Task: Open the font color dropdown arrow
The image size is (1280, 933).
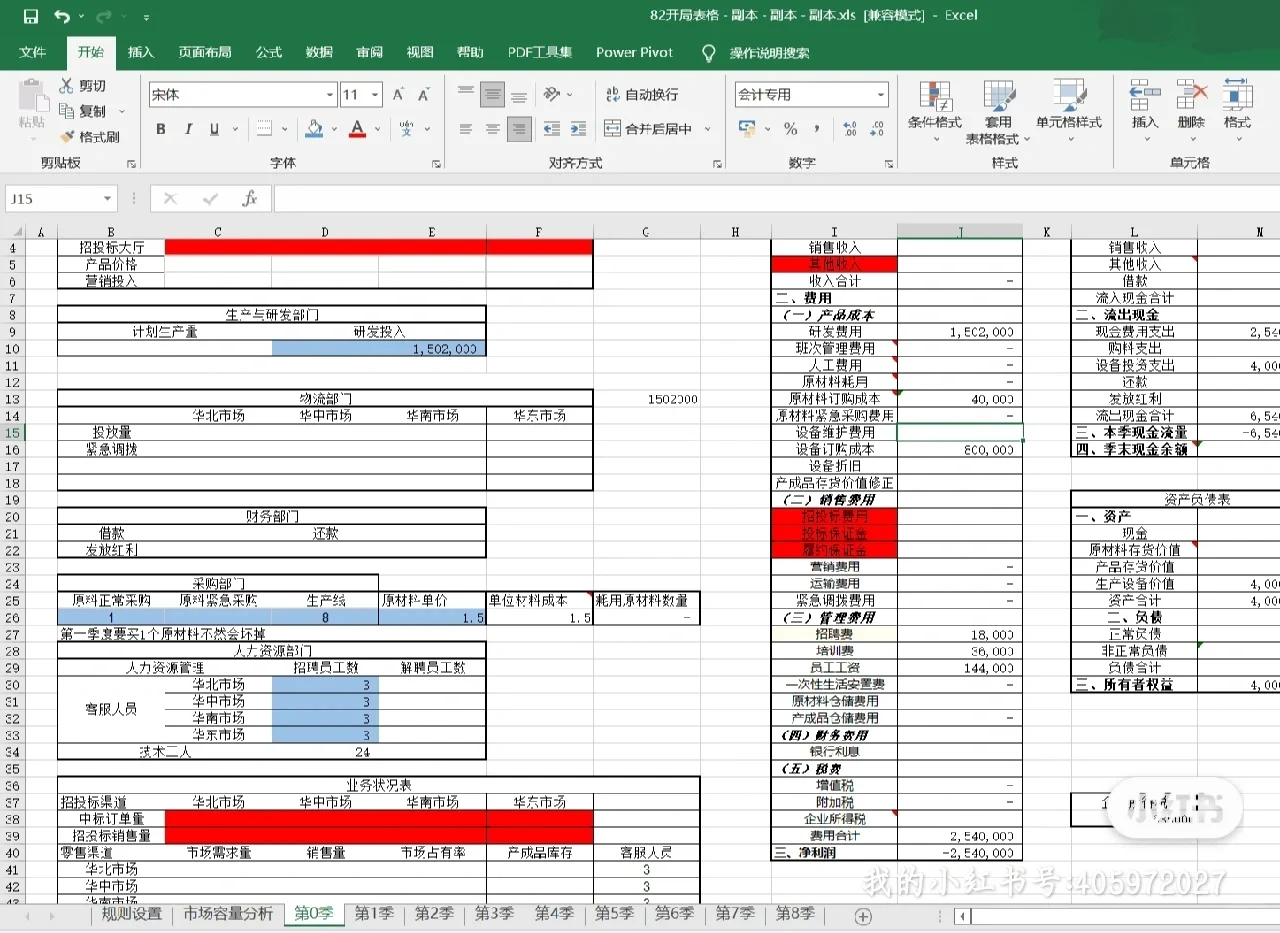Action: pos(375,130)
